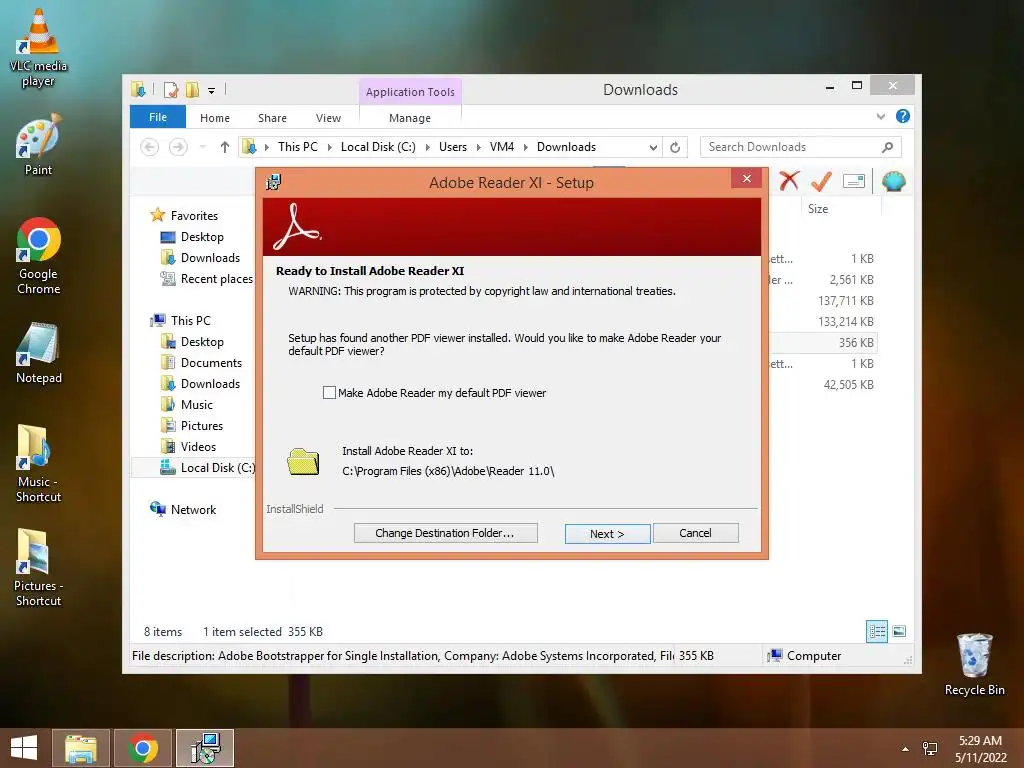Click Next to install Adobe Reader

click(607, 534)
